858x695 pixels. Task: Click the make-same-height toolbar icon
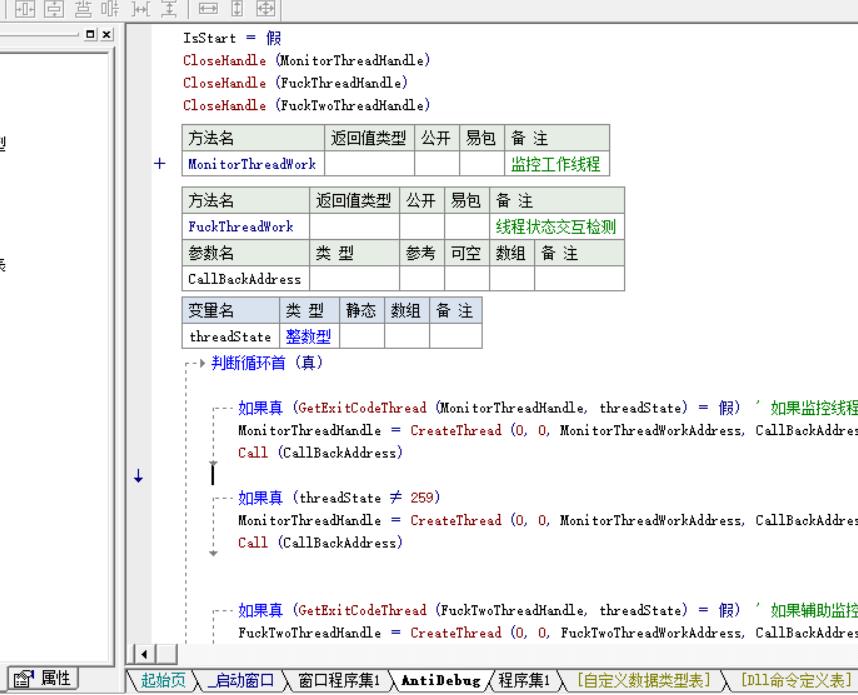click(237, 8)
